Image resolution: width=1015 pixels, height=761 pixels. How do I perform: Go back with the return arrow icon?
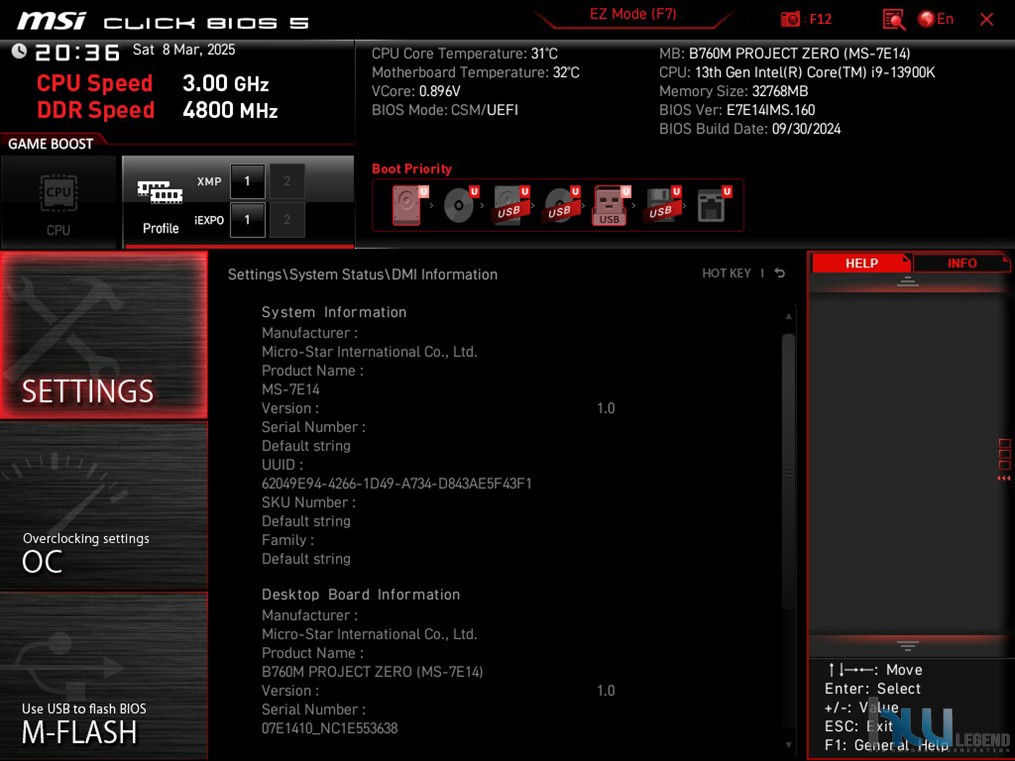pos(779,273)
